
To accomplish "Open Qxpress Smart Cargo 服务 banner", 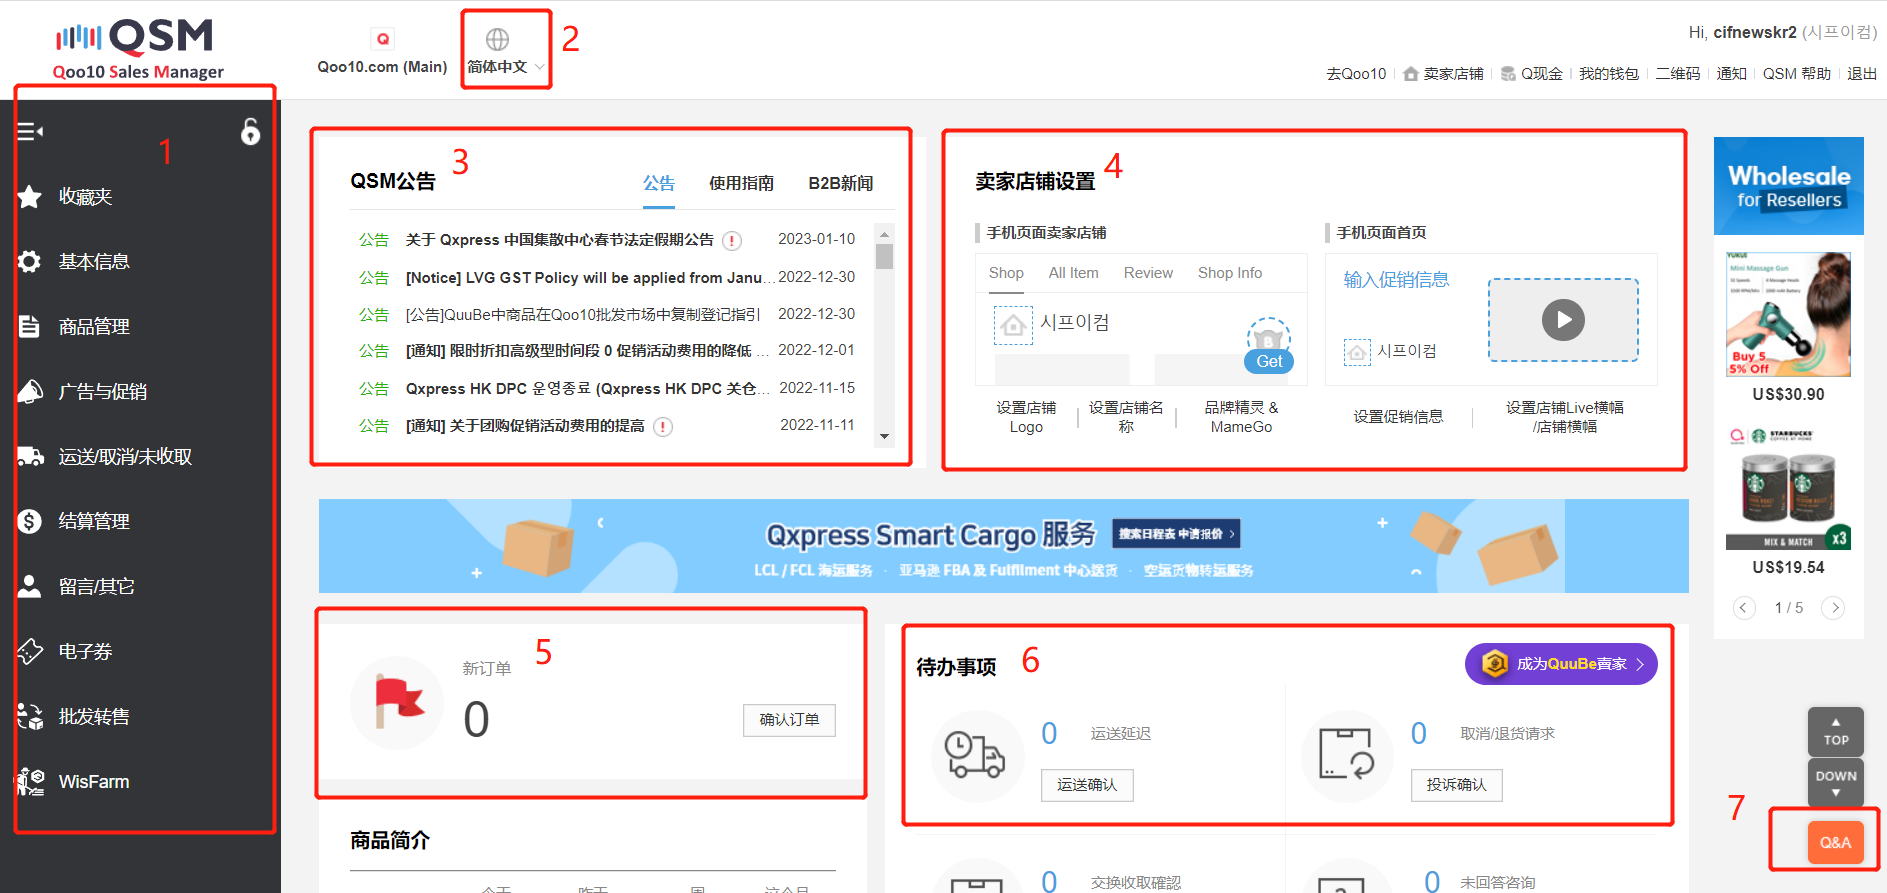I will (1003, 546).
